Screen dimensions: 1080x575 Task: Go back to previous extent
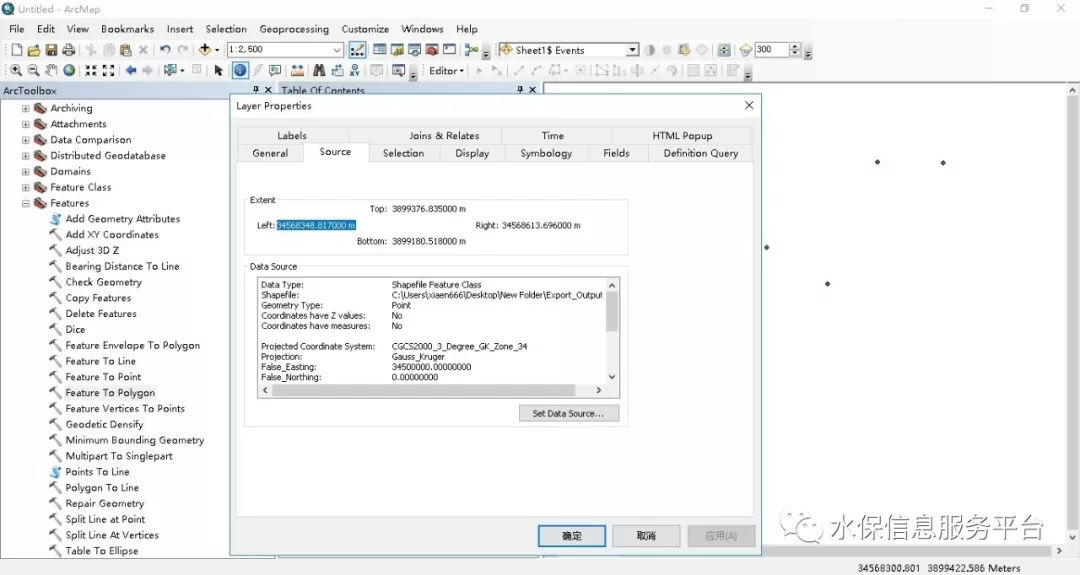click(x=131, y=70)
